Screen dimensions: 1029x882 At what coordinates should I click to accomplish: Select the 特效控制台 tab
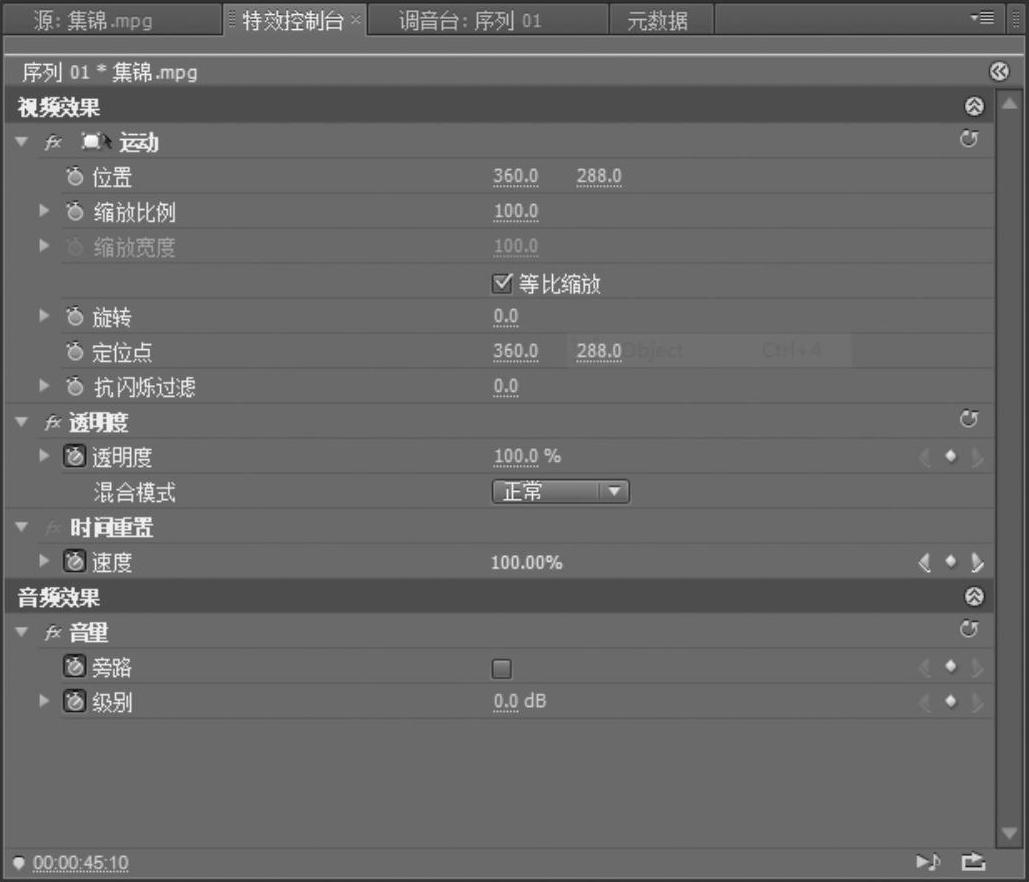click(293, 21)
